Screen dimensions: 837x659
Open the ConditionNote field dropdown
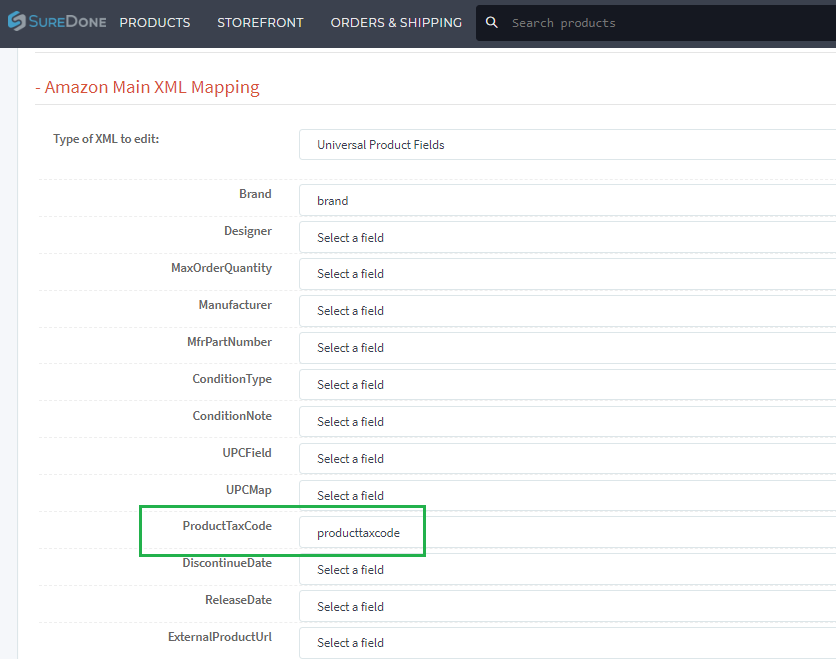click(568, 422)
